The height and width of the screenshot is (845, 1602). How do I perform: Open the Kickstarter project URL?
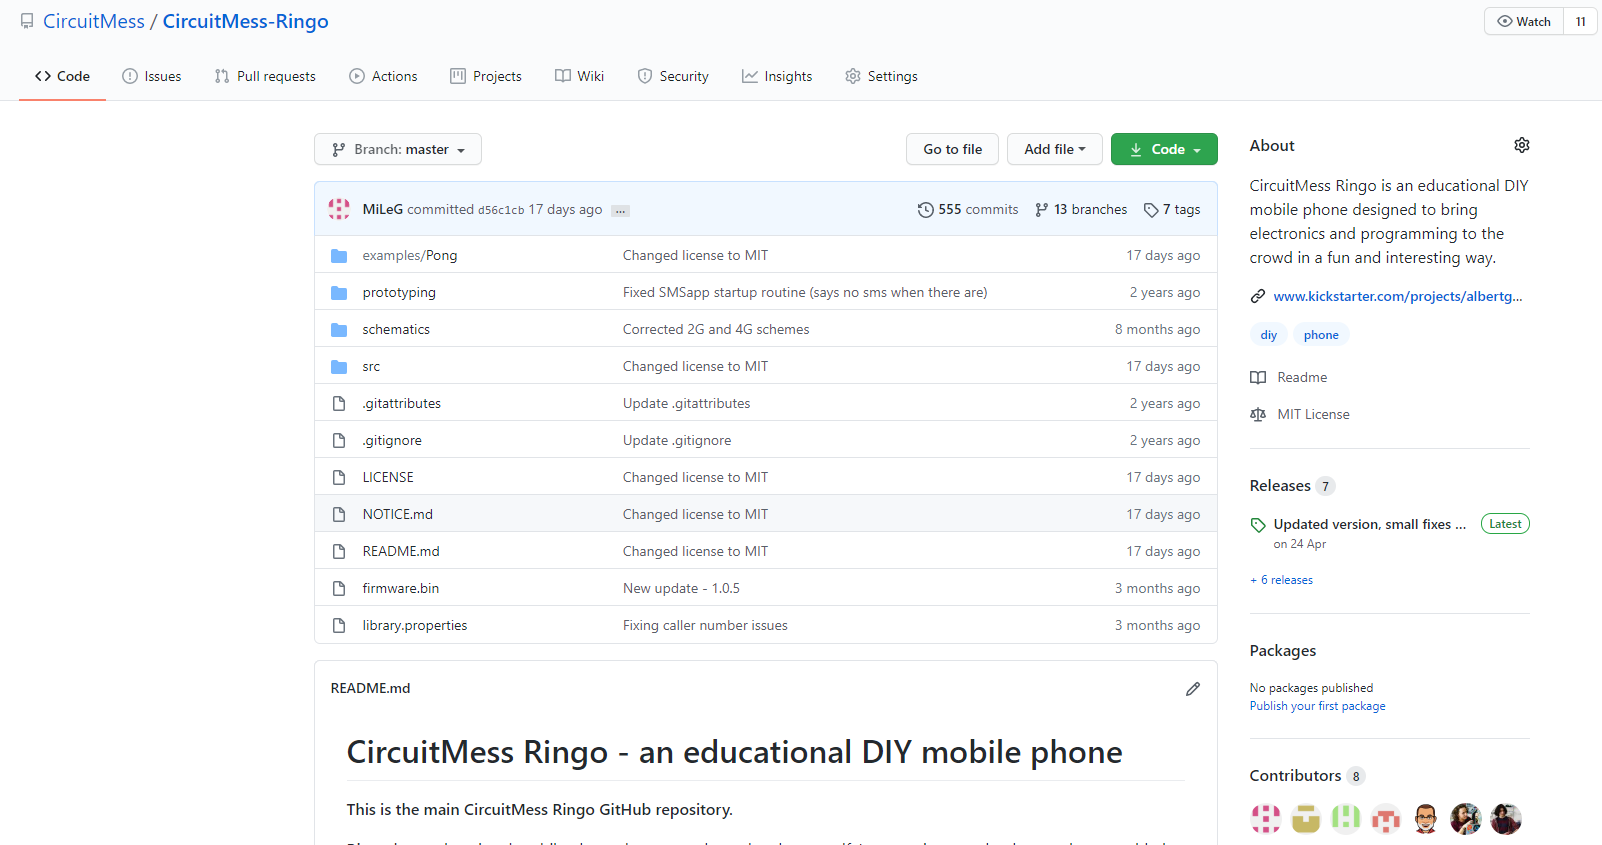[1398, 296]
